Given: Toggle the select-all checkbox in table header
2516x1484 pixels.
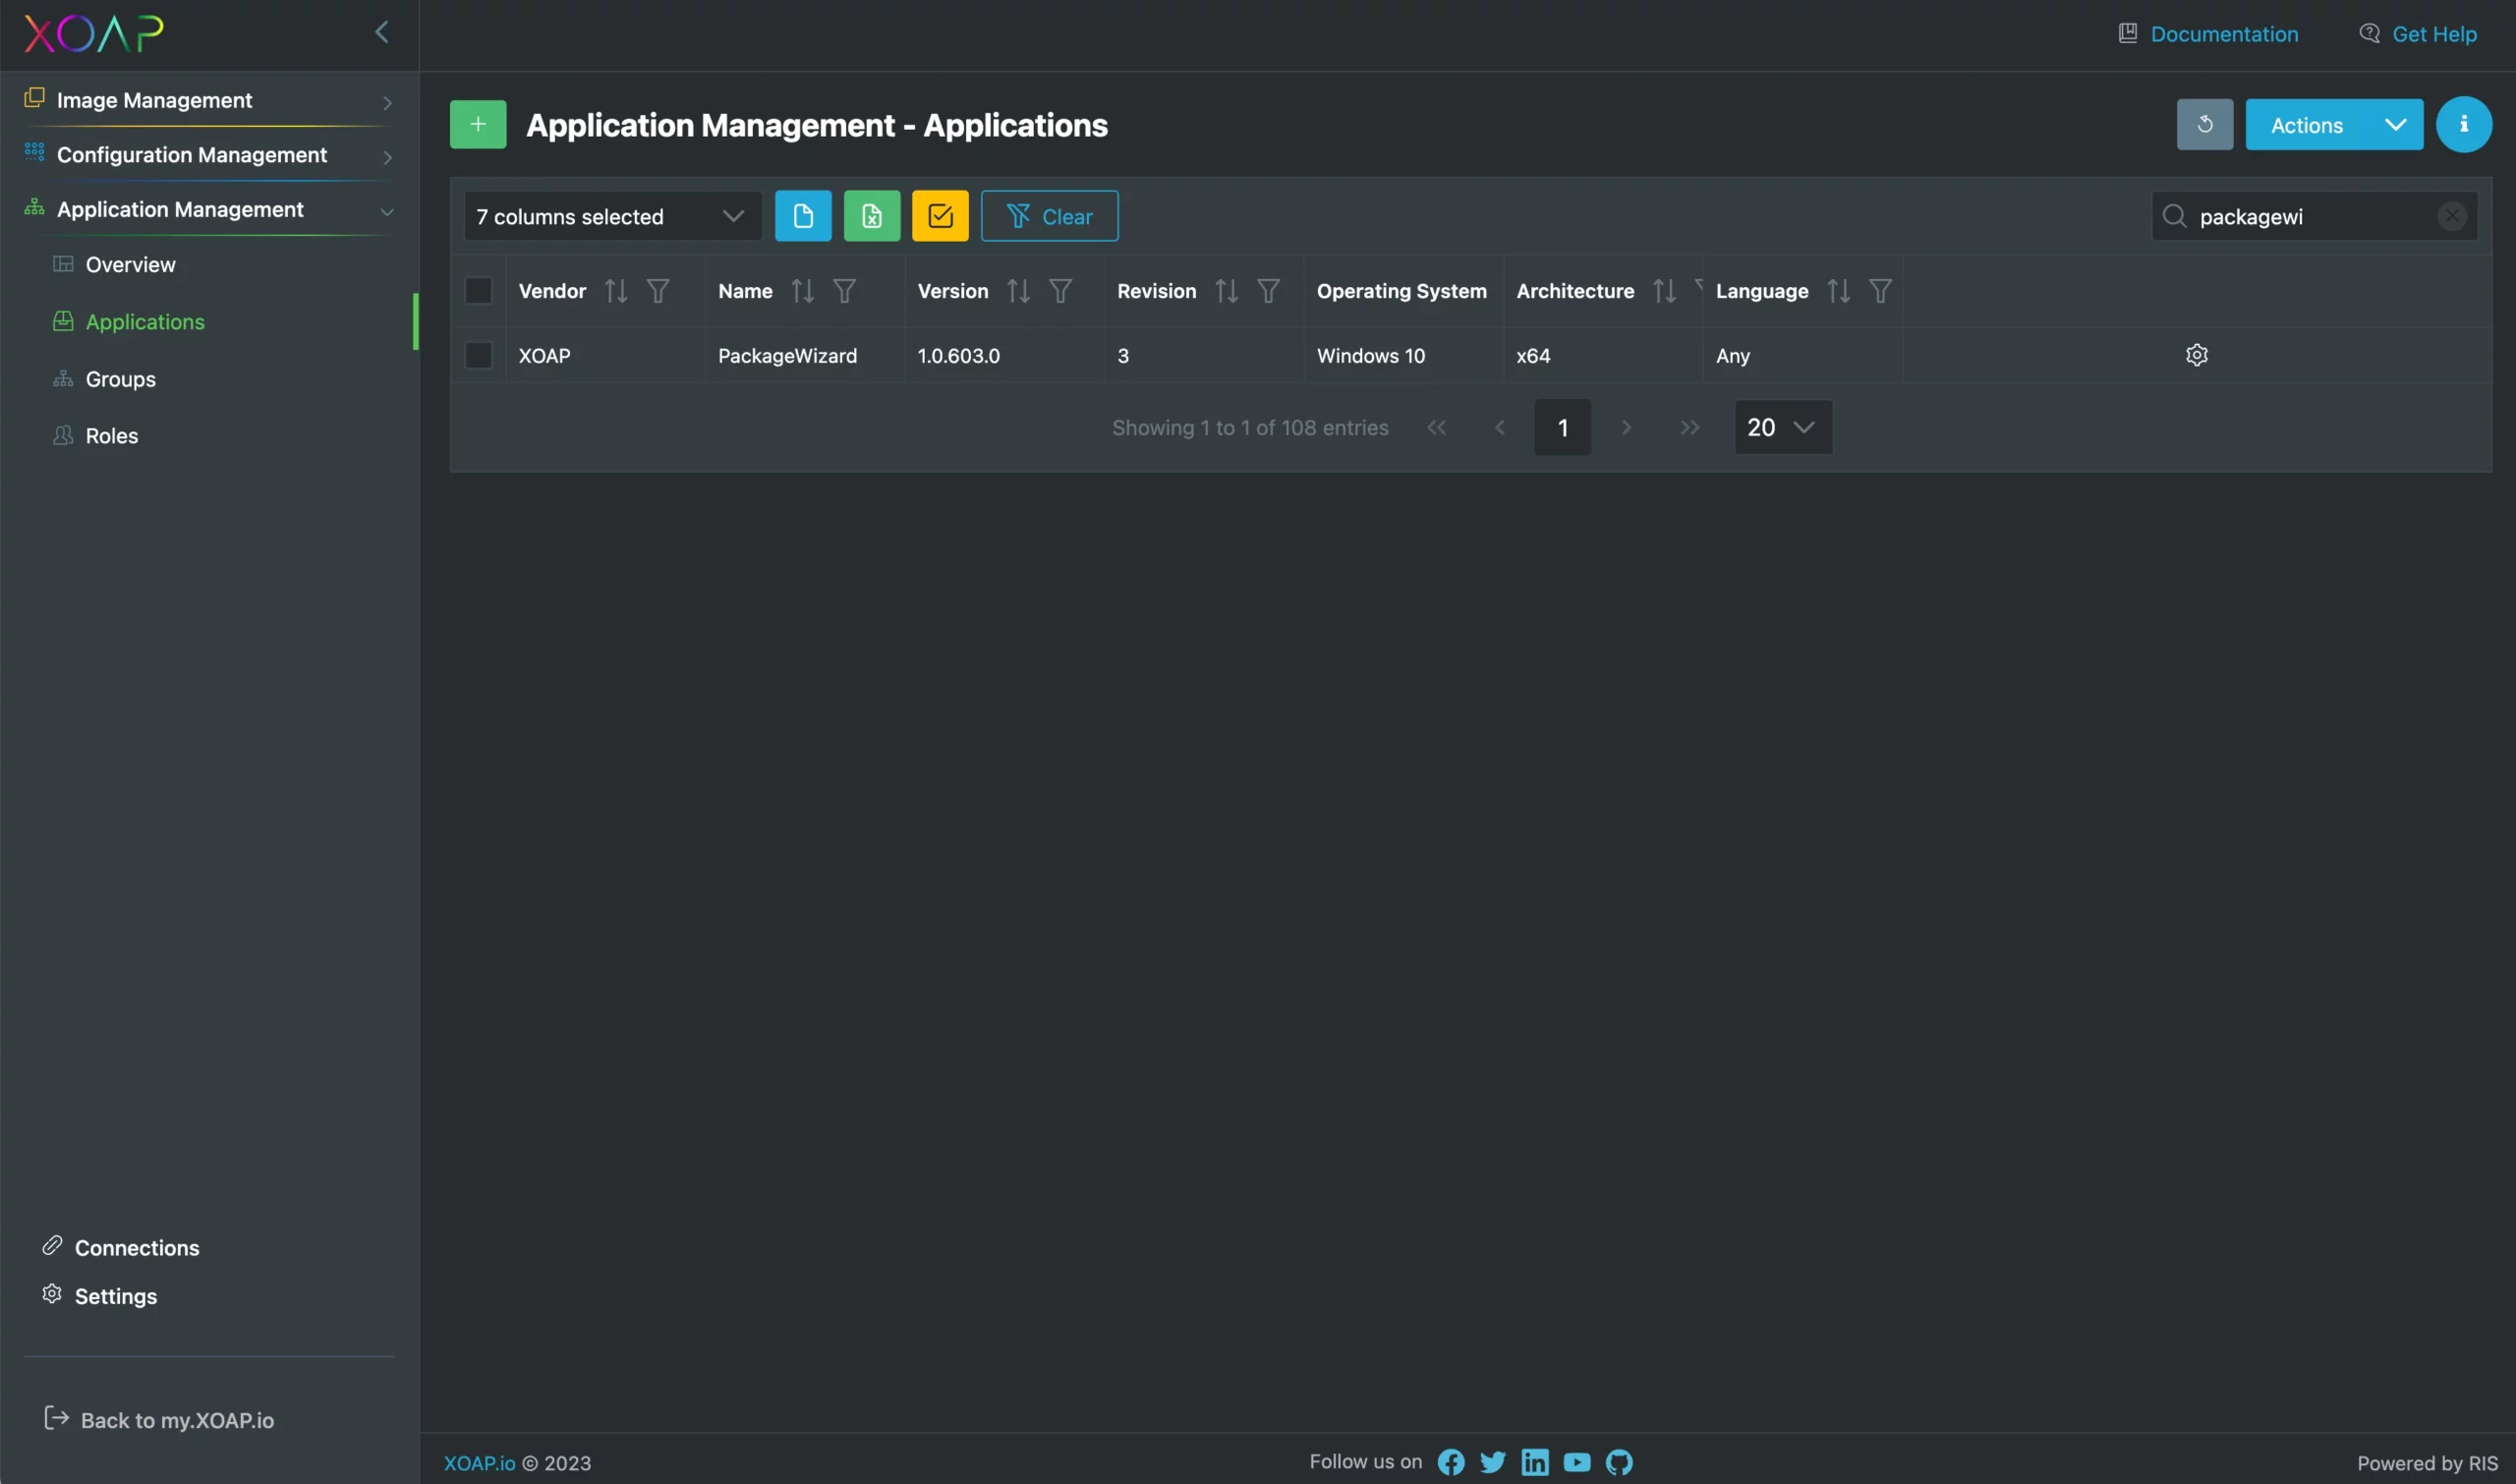Looking at the screenshot, I should coord(478,291).
